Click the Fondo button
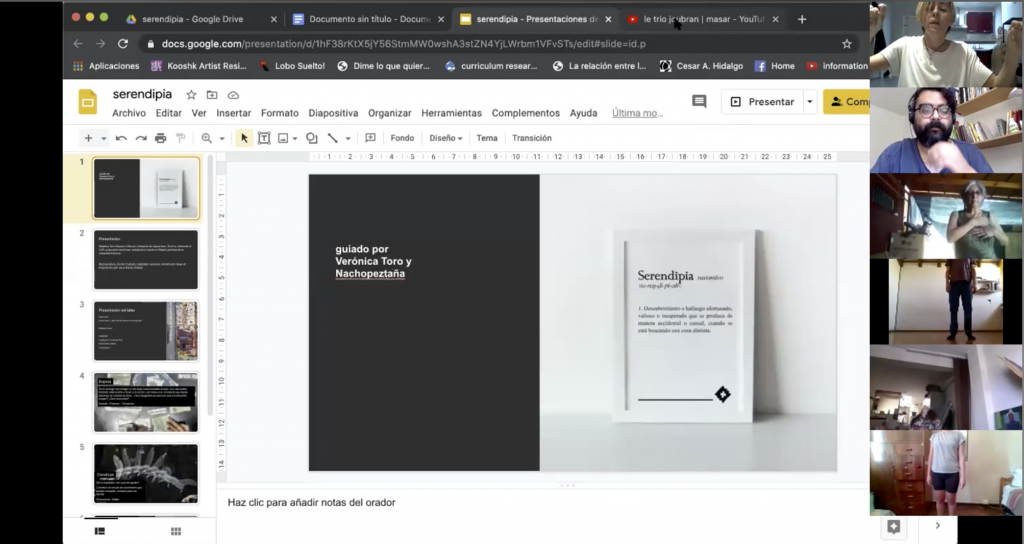Viewport: 1024px width, 544px height. (402, 138)
